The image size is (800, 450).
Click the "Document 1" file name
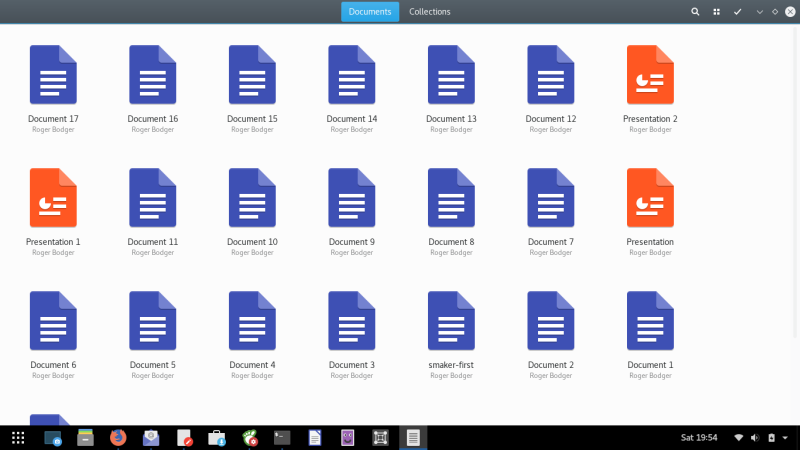pos(650,365)
